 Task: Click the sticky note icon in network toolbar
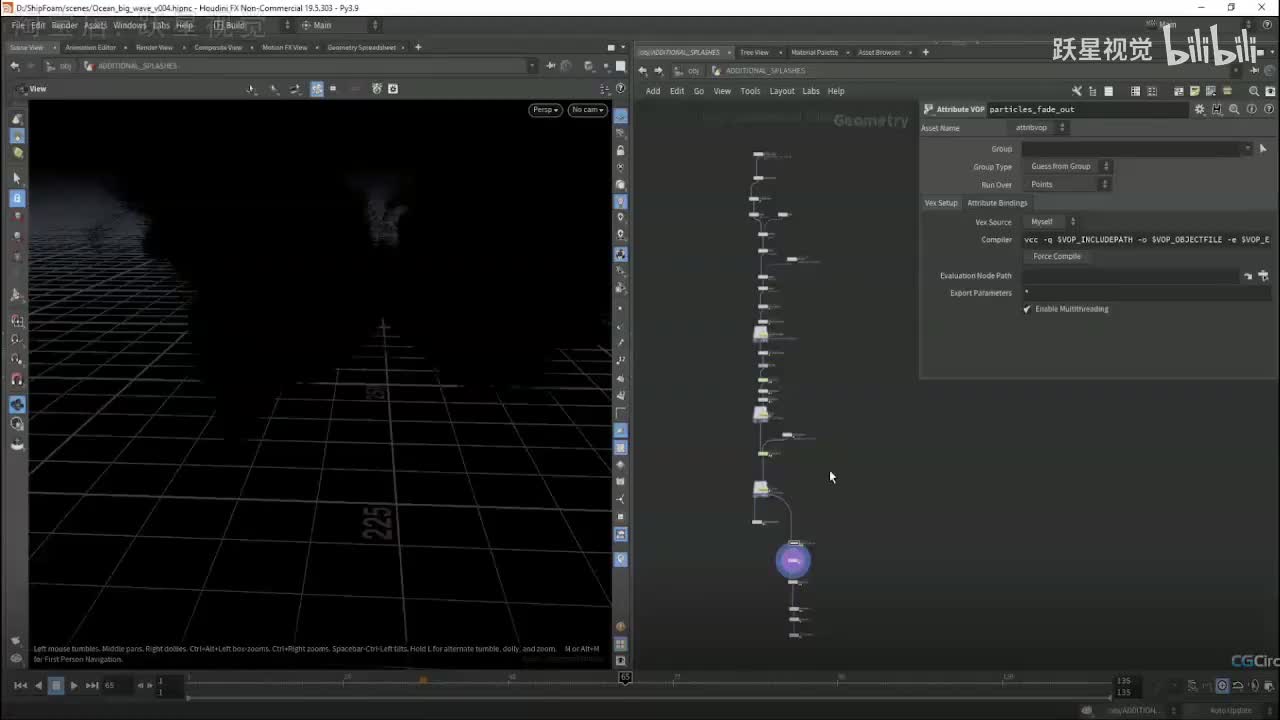click(1195, 91)
